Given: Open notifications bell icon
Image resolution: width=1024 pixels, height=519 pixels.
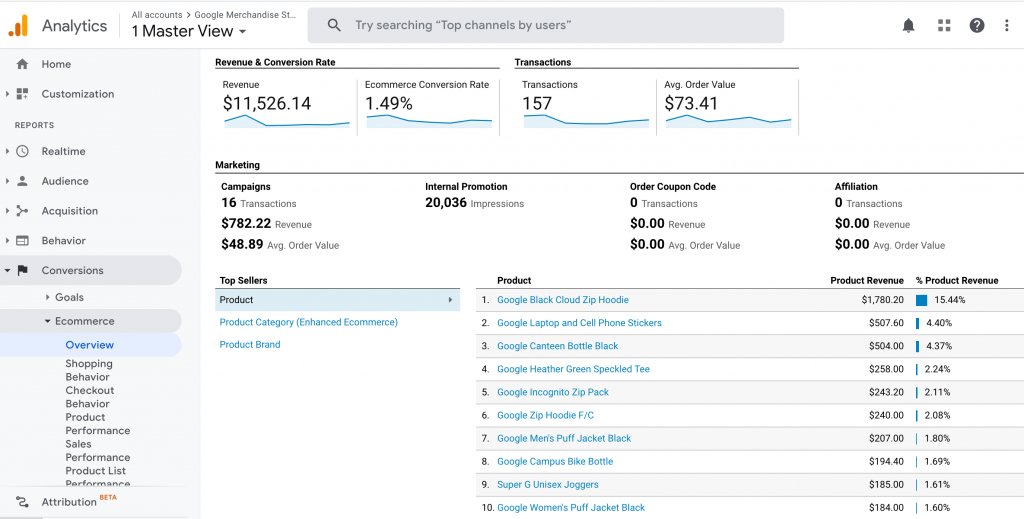Looking at the screenshot, I should tap(908, 25).
